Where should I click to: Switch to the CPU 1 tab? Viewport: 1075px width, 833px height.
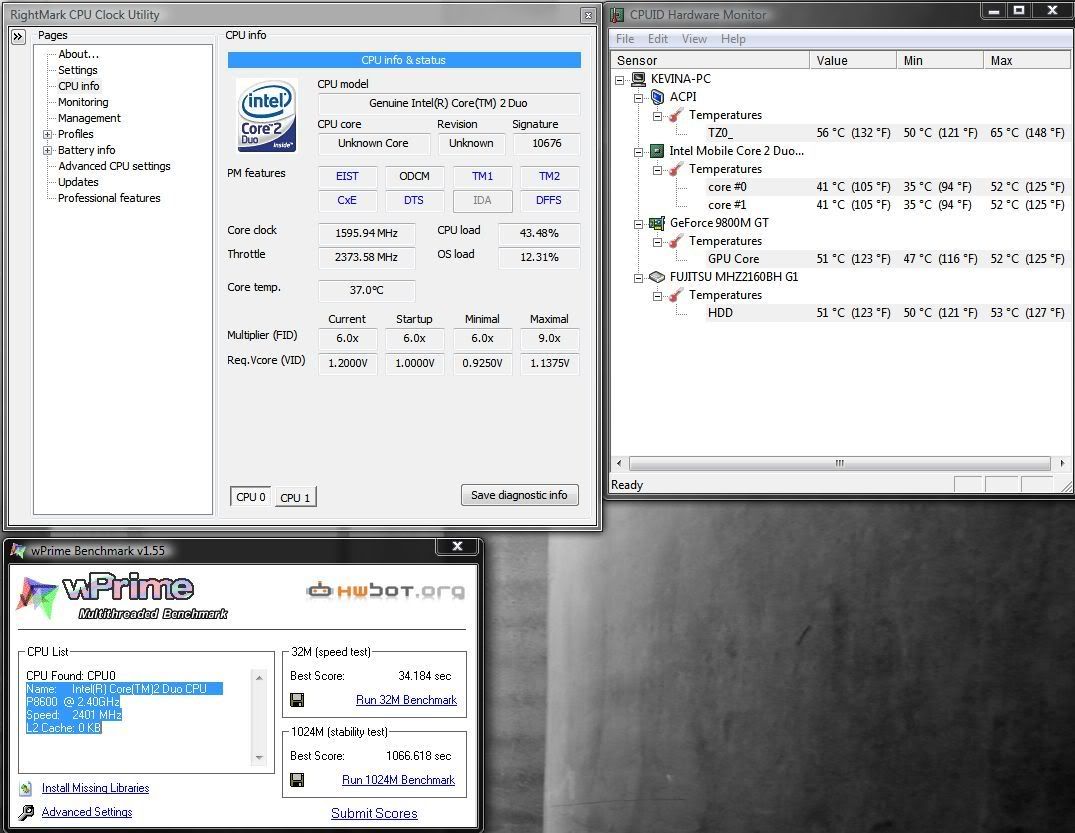tap(295, 498)
